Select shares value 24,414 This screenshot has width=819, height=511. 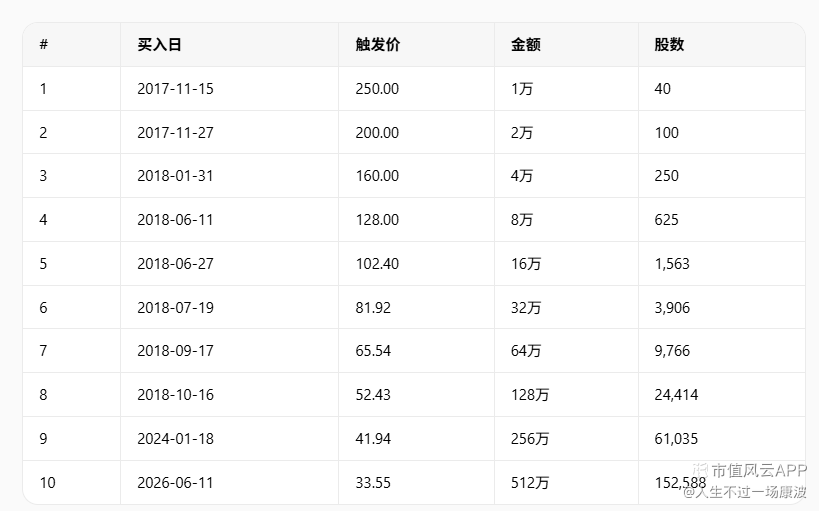pyautogui.click(x=676, y=394)
